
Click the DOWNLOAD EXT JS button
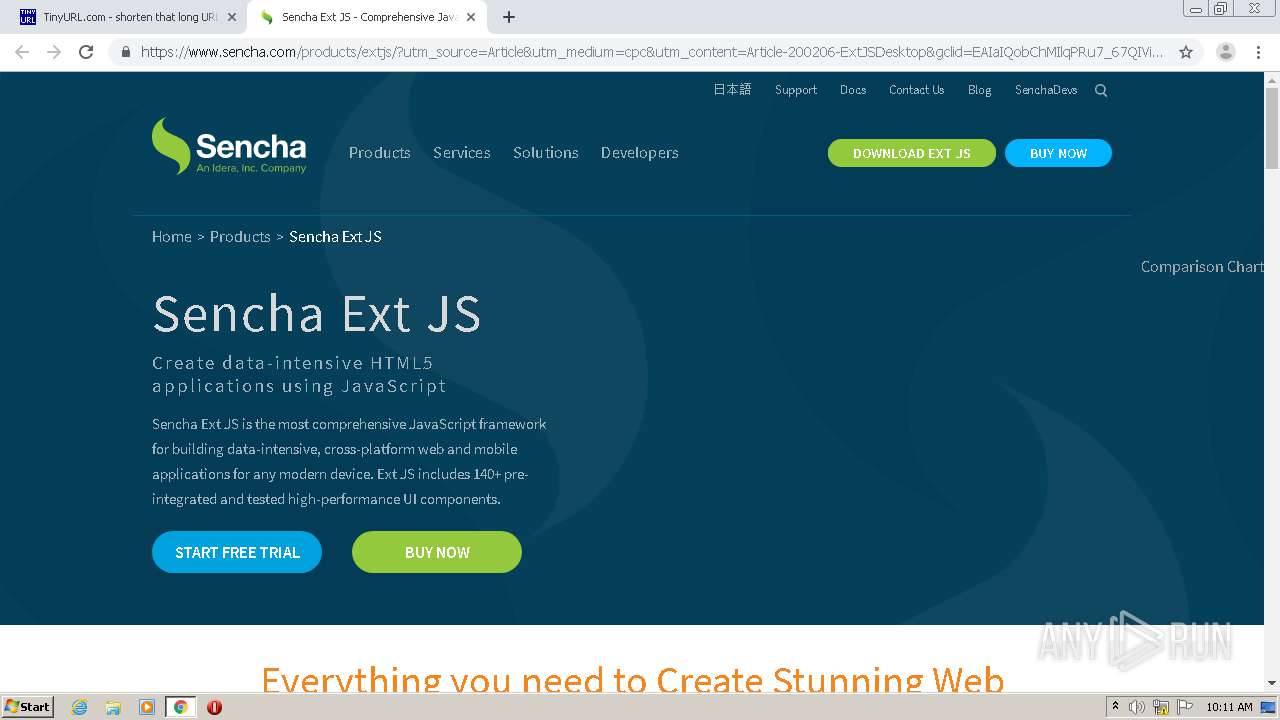click(x=912, y=153)
